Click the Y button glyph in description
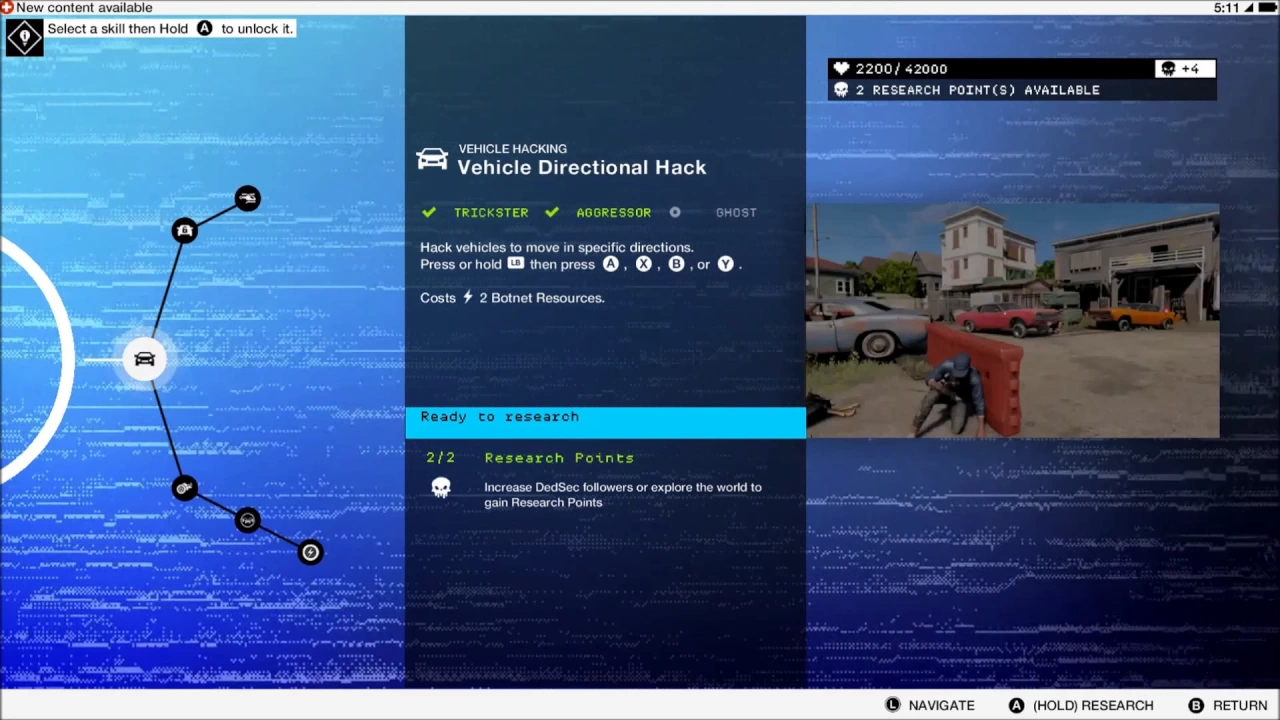 [x=726, y=264]
